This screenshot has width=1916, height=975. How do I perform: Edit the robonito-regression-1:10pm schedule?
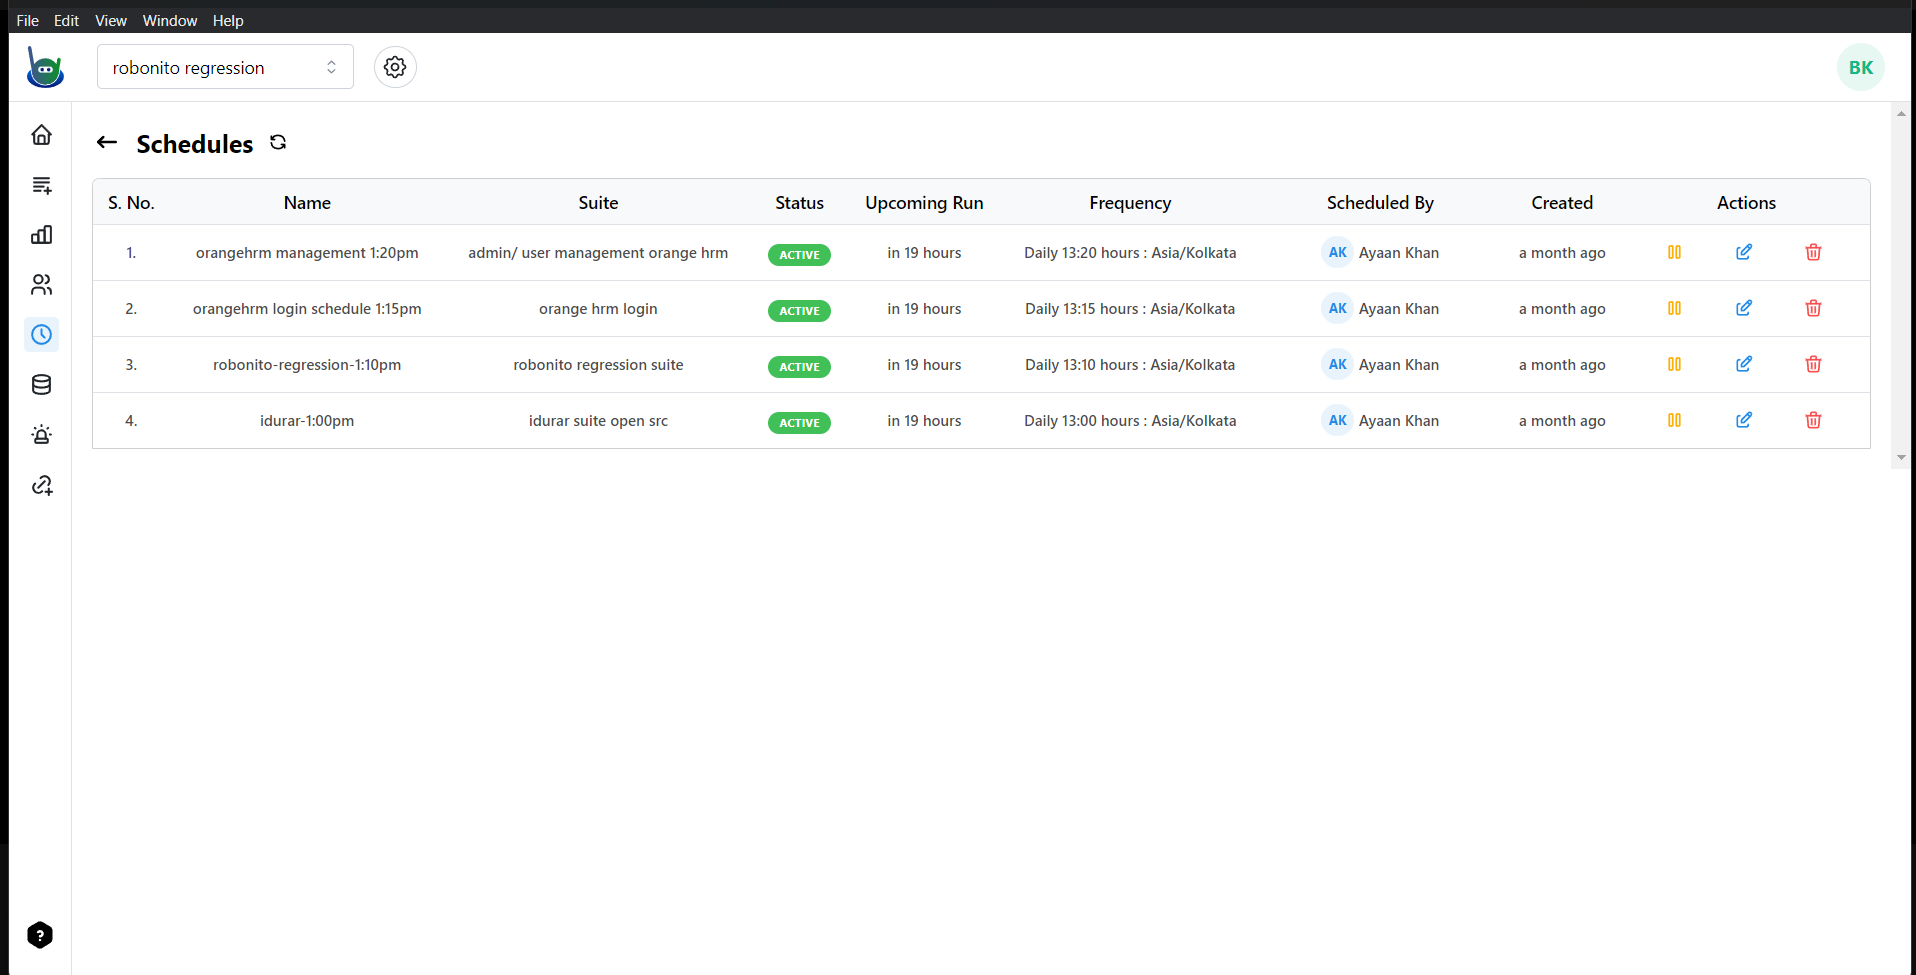click(1744, 364)
